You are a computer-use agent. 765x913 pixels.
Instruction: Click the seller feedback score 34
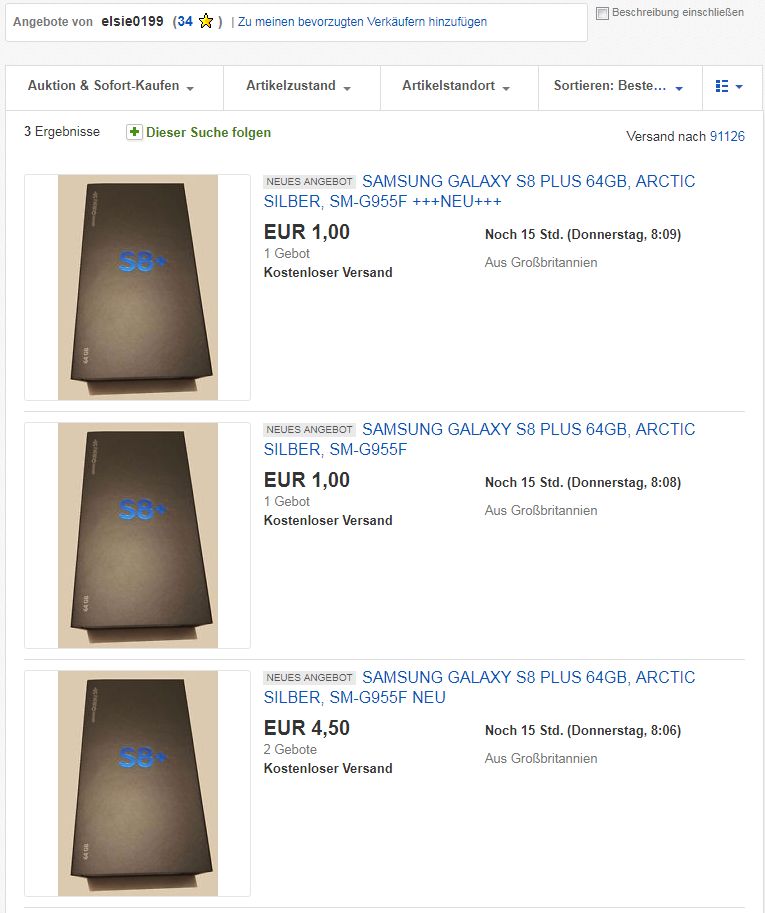pyautogui.click(x=185, y=21)
